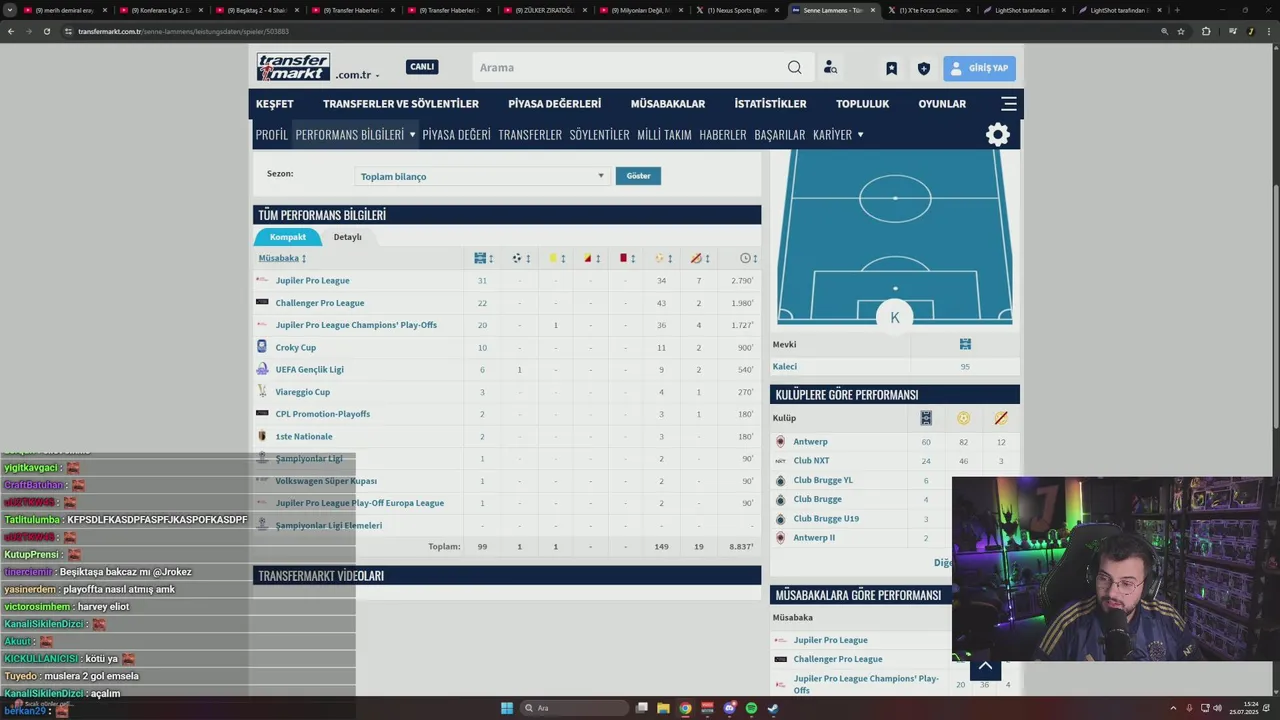Screen dimensions: 1280x720
Task: Go to the Başarılar tab
Action: coord(780,135)
